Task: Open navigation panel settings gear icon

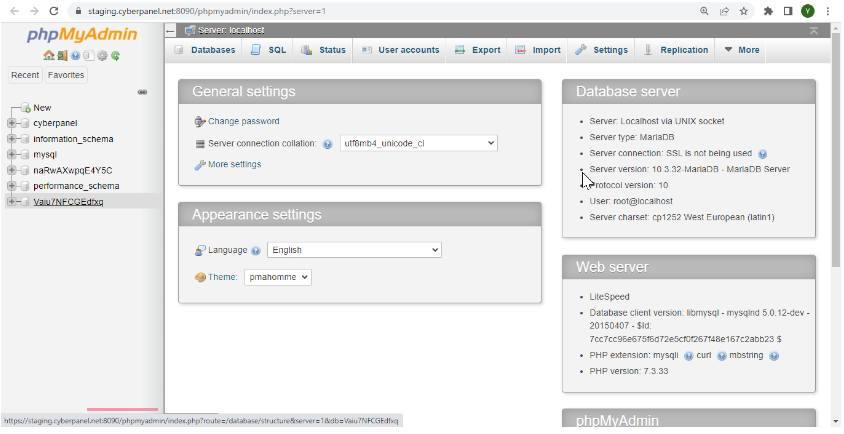Action: [x=102, y=55]
